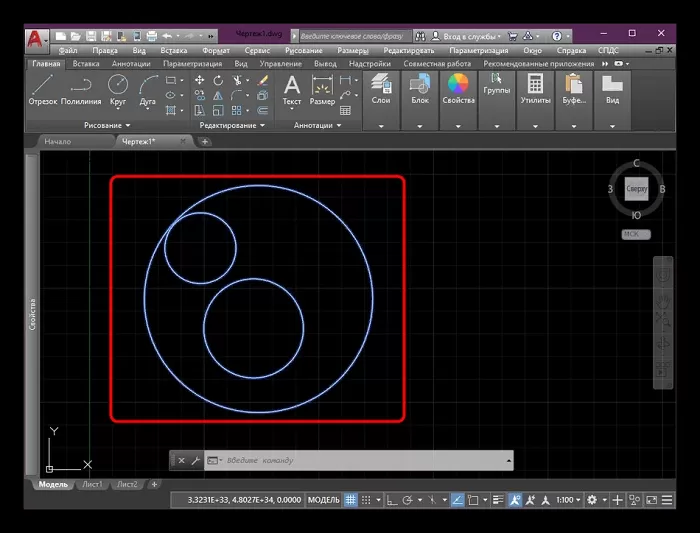
Task: Toggle annotation visibility in status bar
Action: coord(515,500)
